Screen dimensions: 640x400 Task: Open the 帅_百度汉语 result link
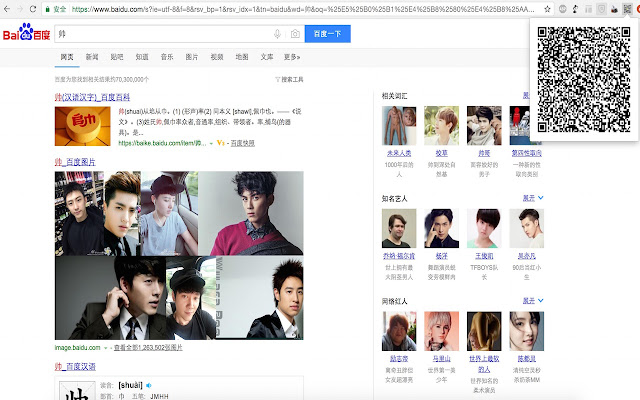tap(75, 367)
